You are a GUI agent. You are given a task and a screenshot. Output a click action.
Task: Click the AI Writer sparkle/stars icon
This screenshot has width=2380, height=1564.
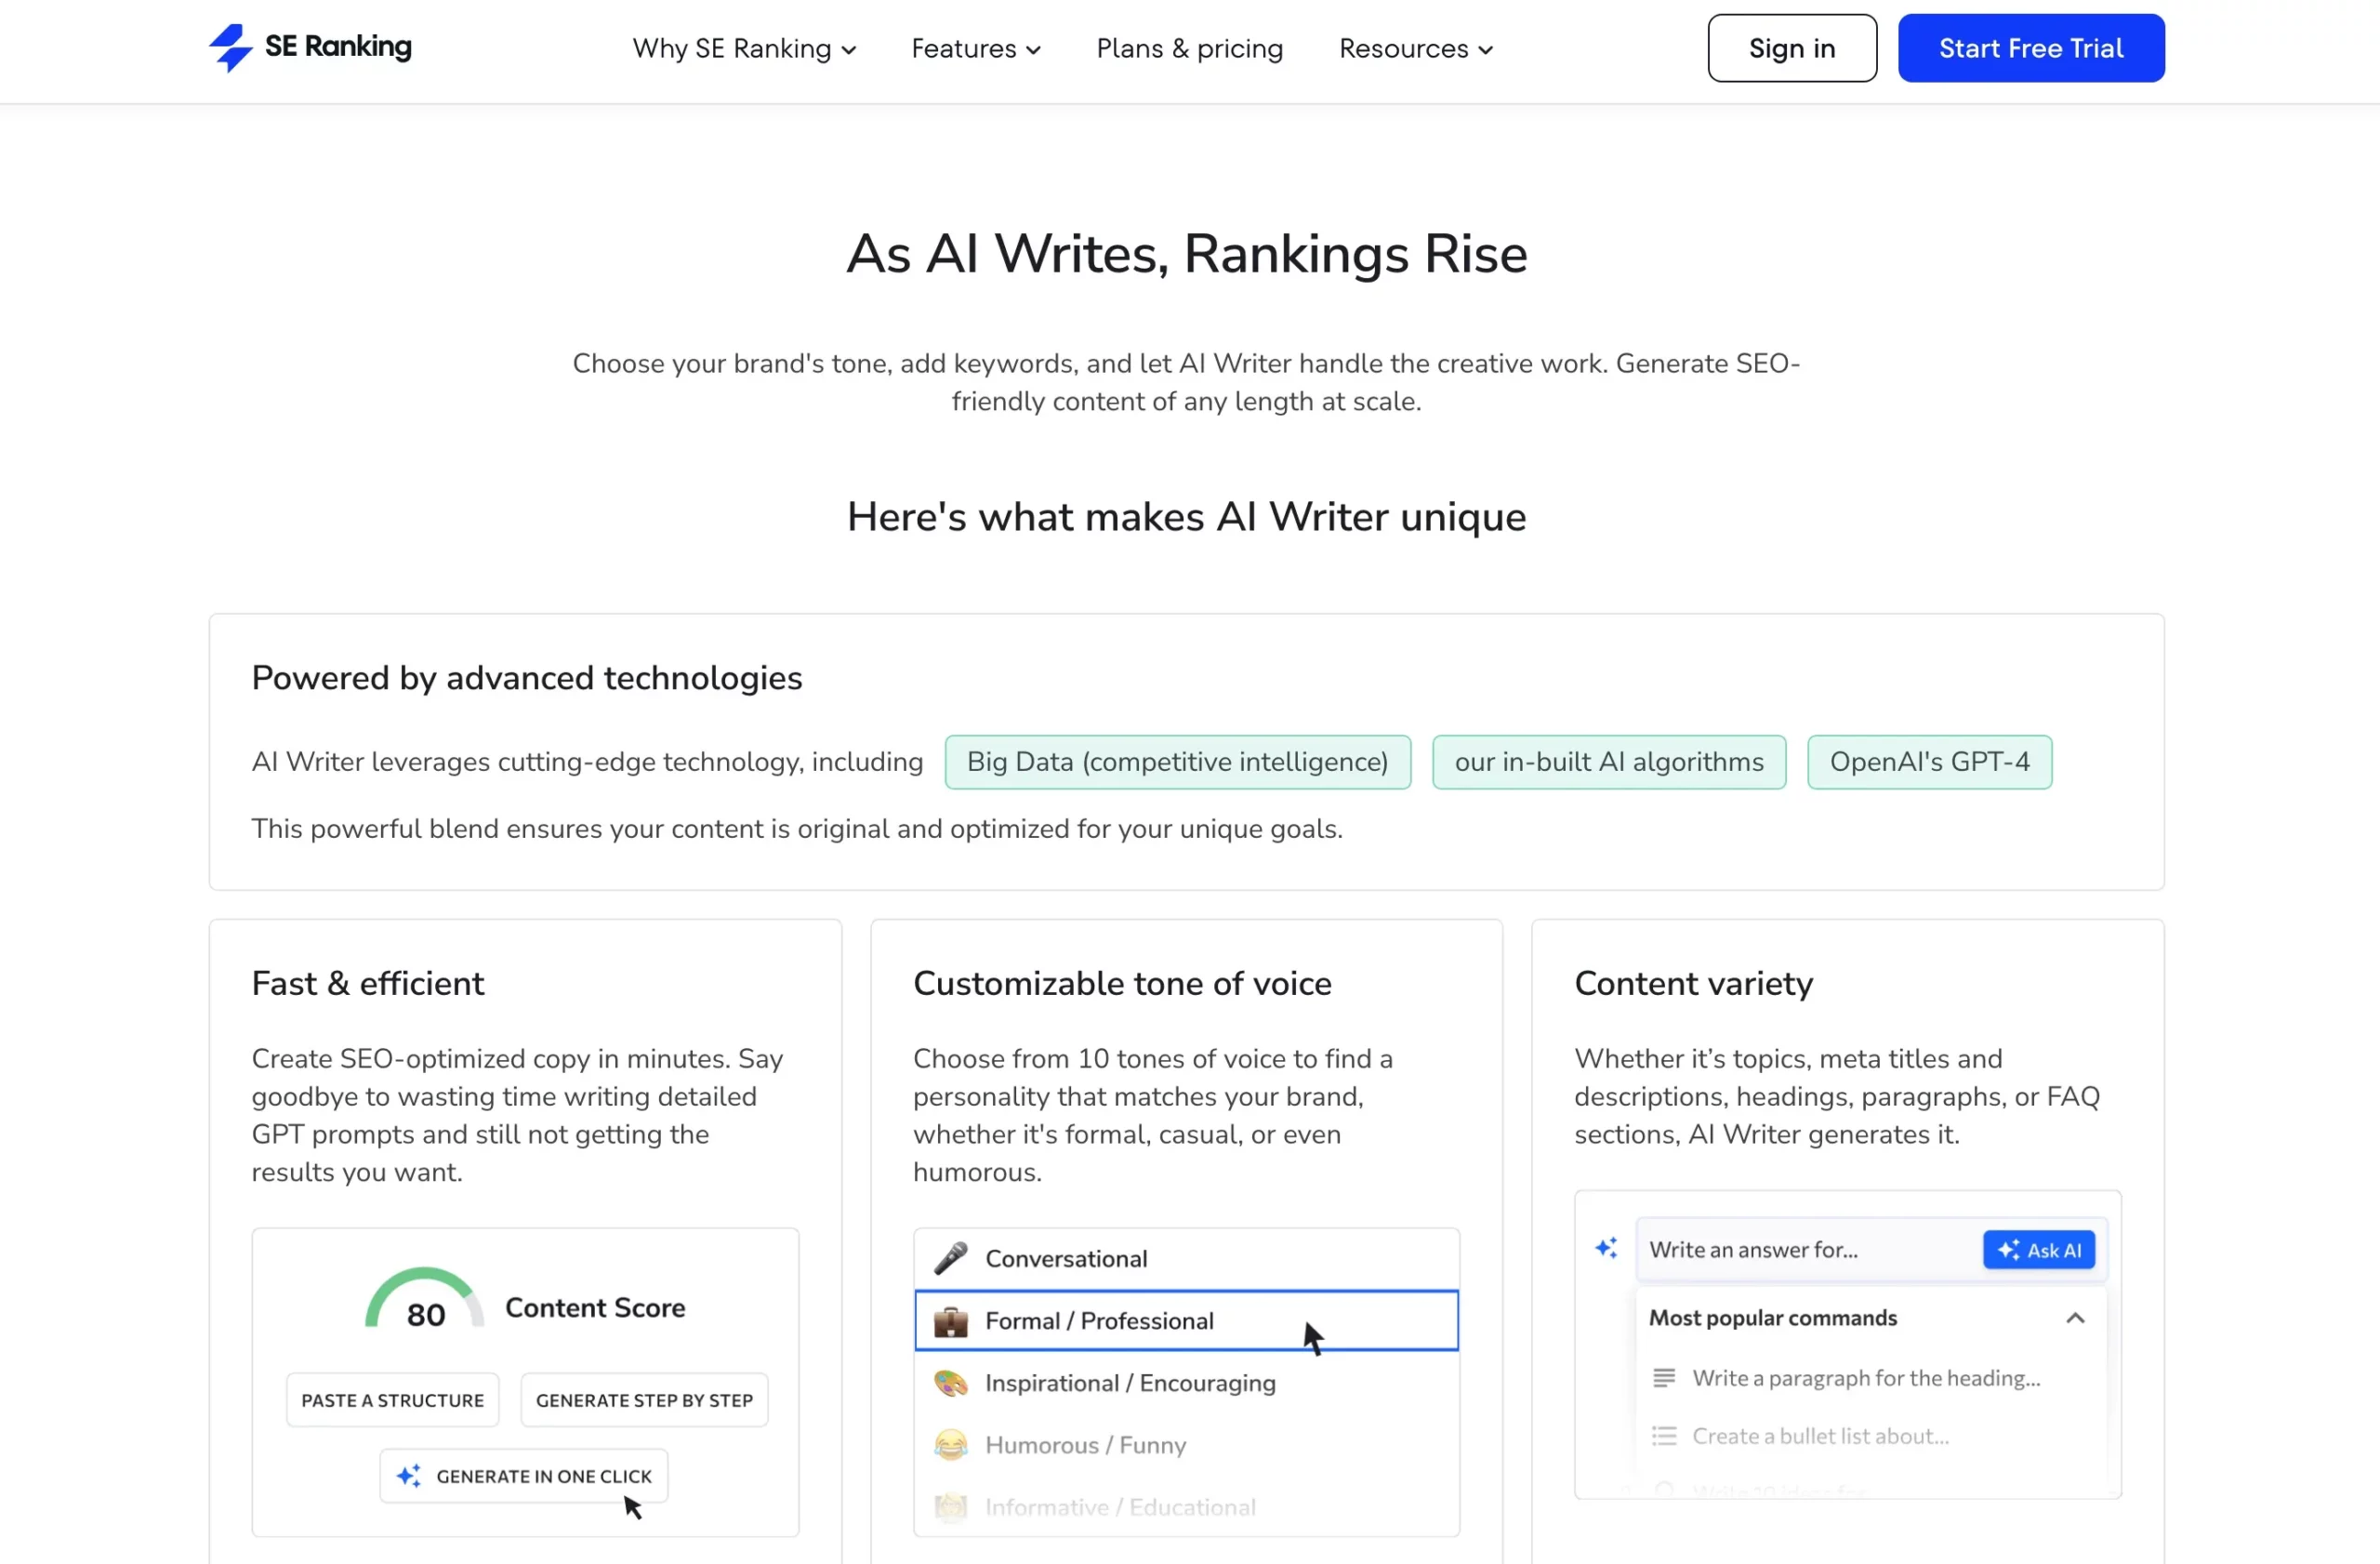coord(1606,1246)
